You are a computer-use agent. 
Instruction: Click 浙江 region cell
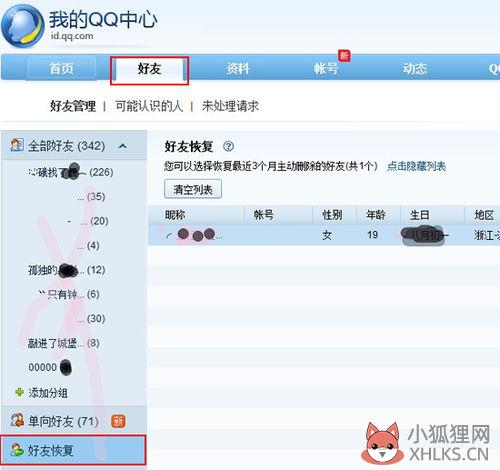pyautogui.click(x=487, y=235)
